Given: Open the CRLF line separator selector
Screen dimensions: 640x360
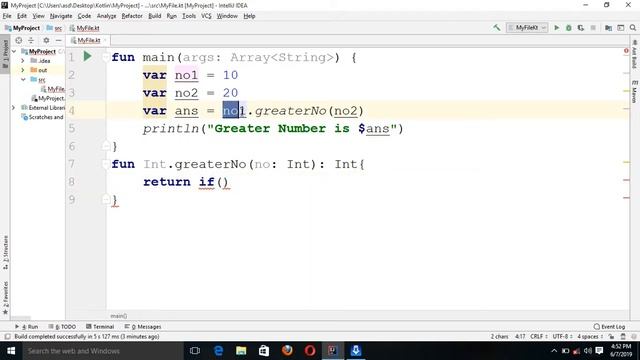Looking at the screenshot, I should [x=539, y=337].
